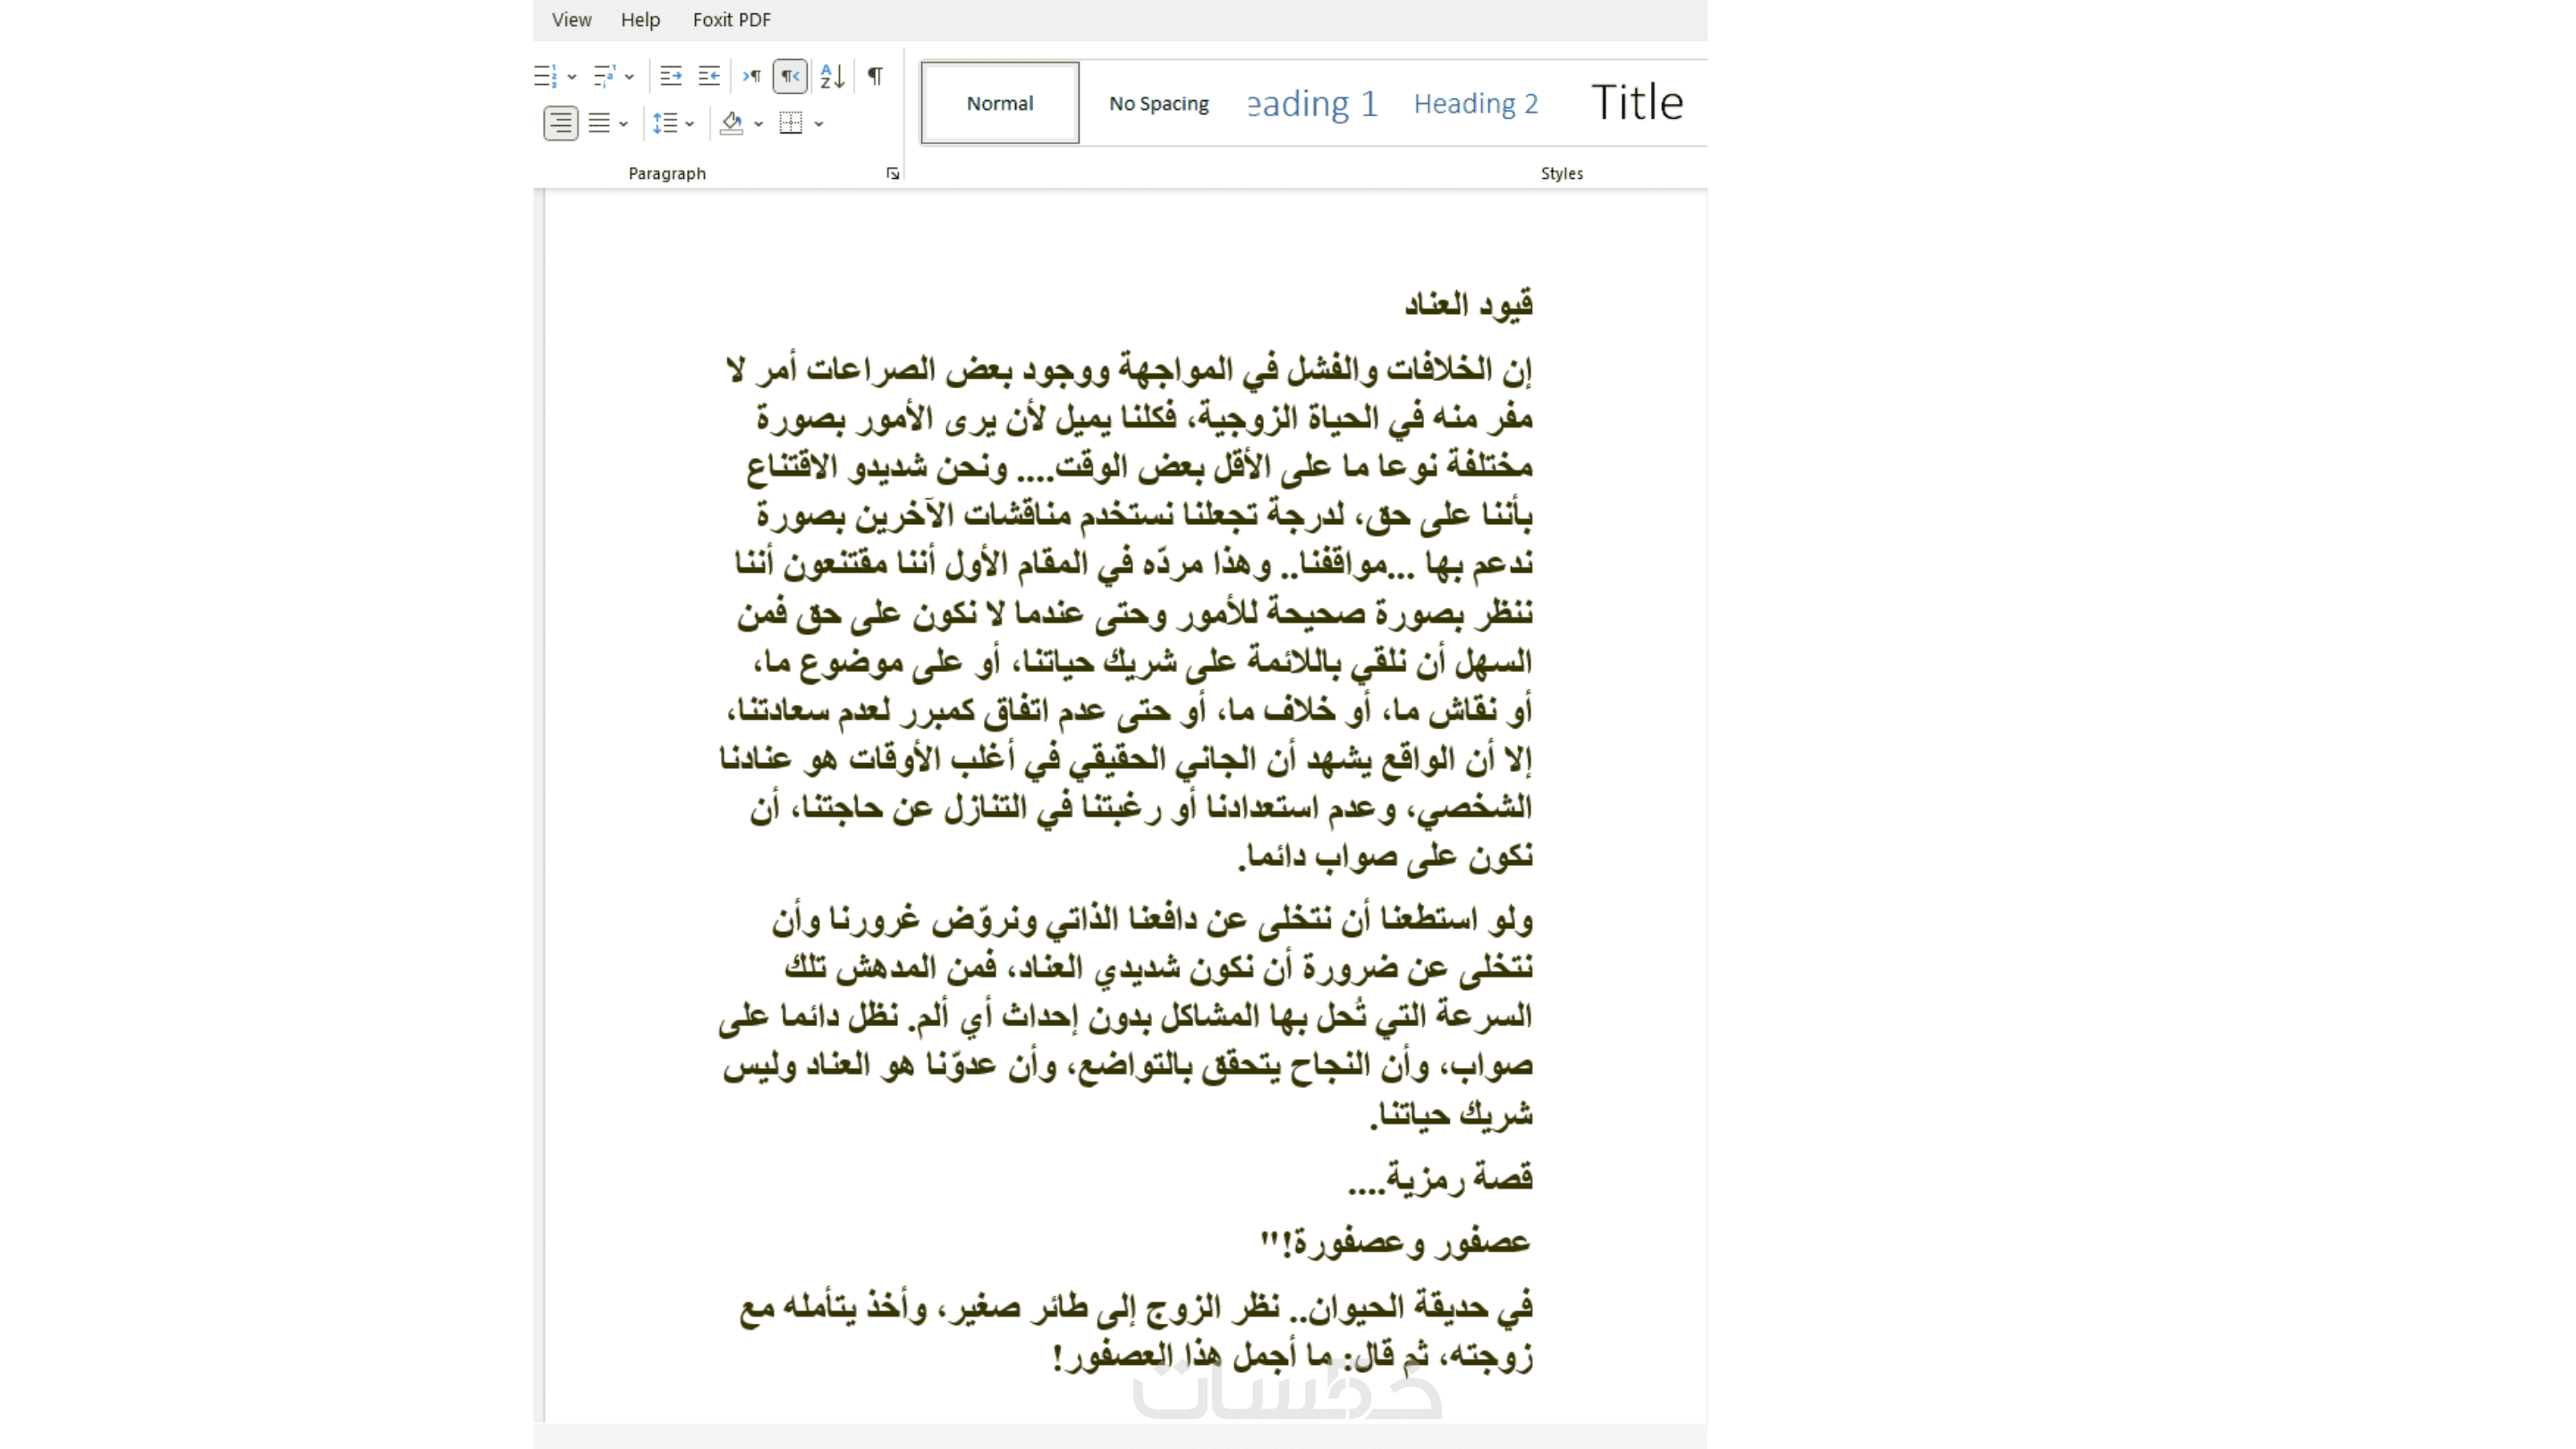Apply the No Spacing style

(x=1159, y=103)
